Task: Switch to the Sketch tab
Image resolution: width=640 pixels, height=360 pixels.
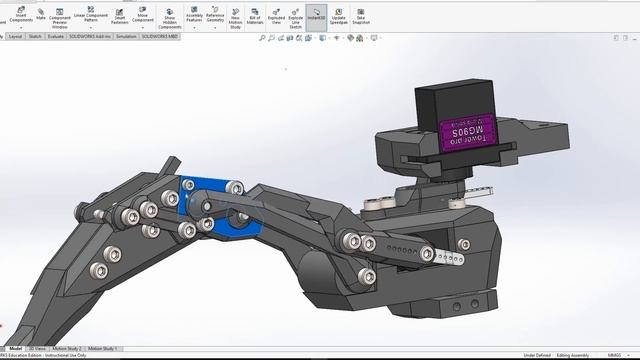Action: pyautogui.click(x=35, y=36)
